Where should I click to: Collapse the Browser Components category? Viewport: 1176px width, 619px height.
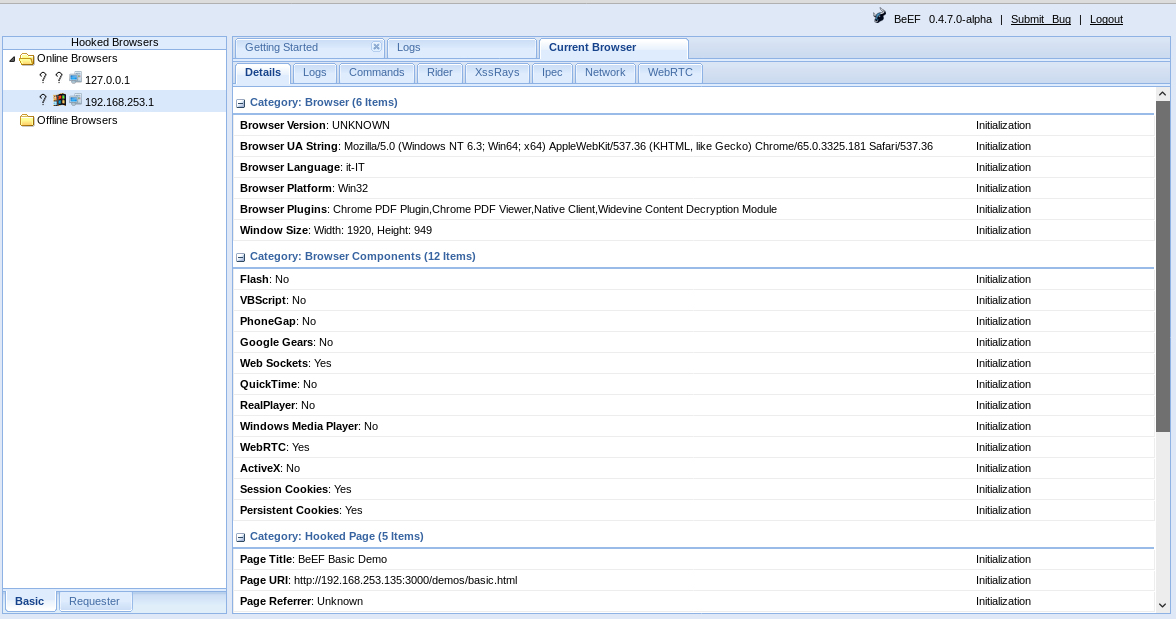click(240, 257)
